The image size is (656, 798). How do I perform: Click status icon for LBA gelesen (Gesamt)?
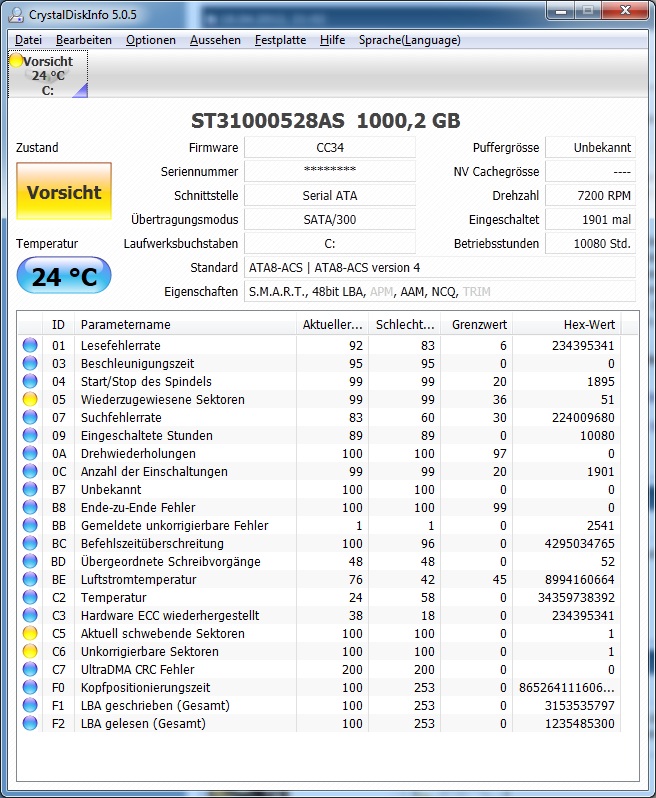click(x=30, y=723)
